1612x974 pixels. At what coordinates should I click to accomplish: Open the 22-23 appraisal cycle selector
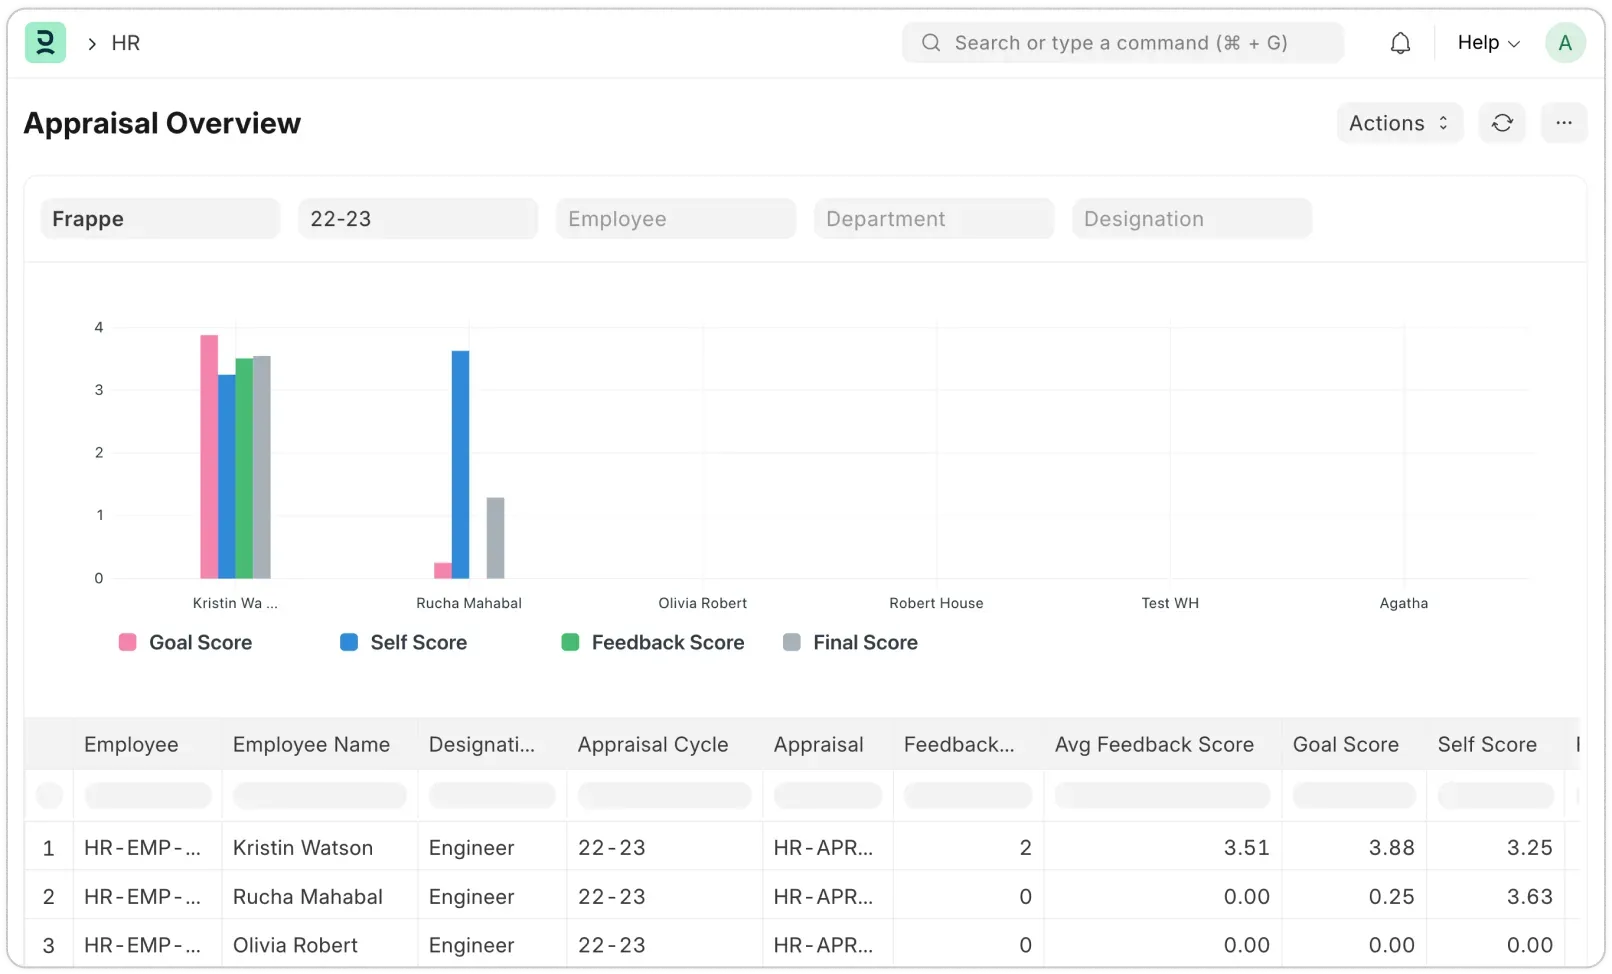418,218
